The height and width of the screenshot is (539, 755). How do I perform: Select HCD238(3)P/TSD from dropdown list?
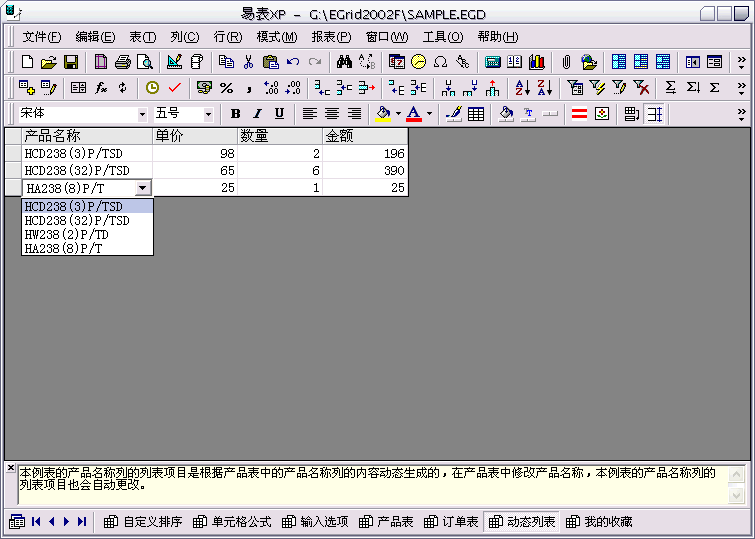tap(88, 207)
